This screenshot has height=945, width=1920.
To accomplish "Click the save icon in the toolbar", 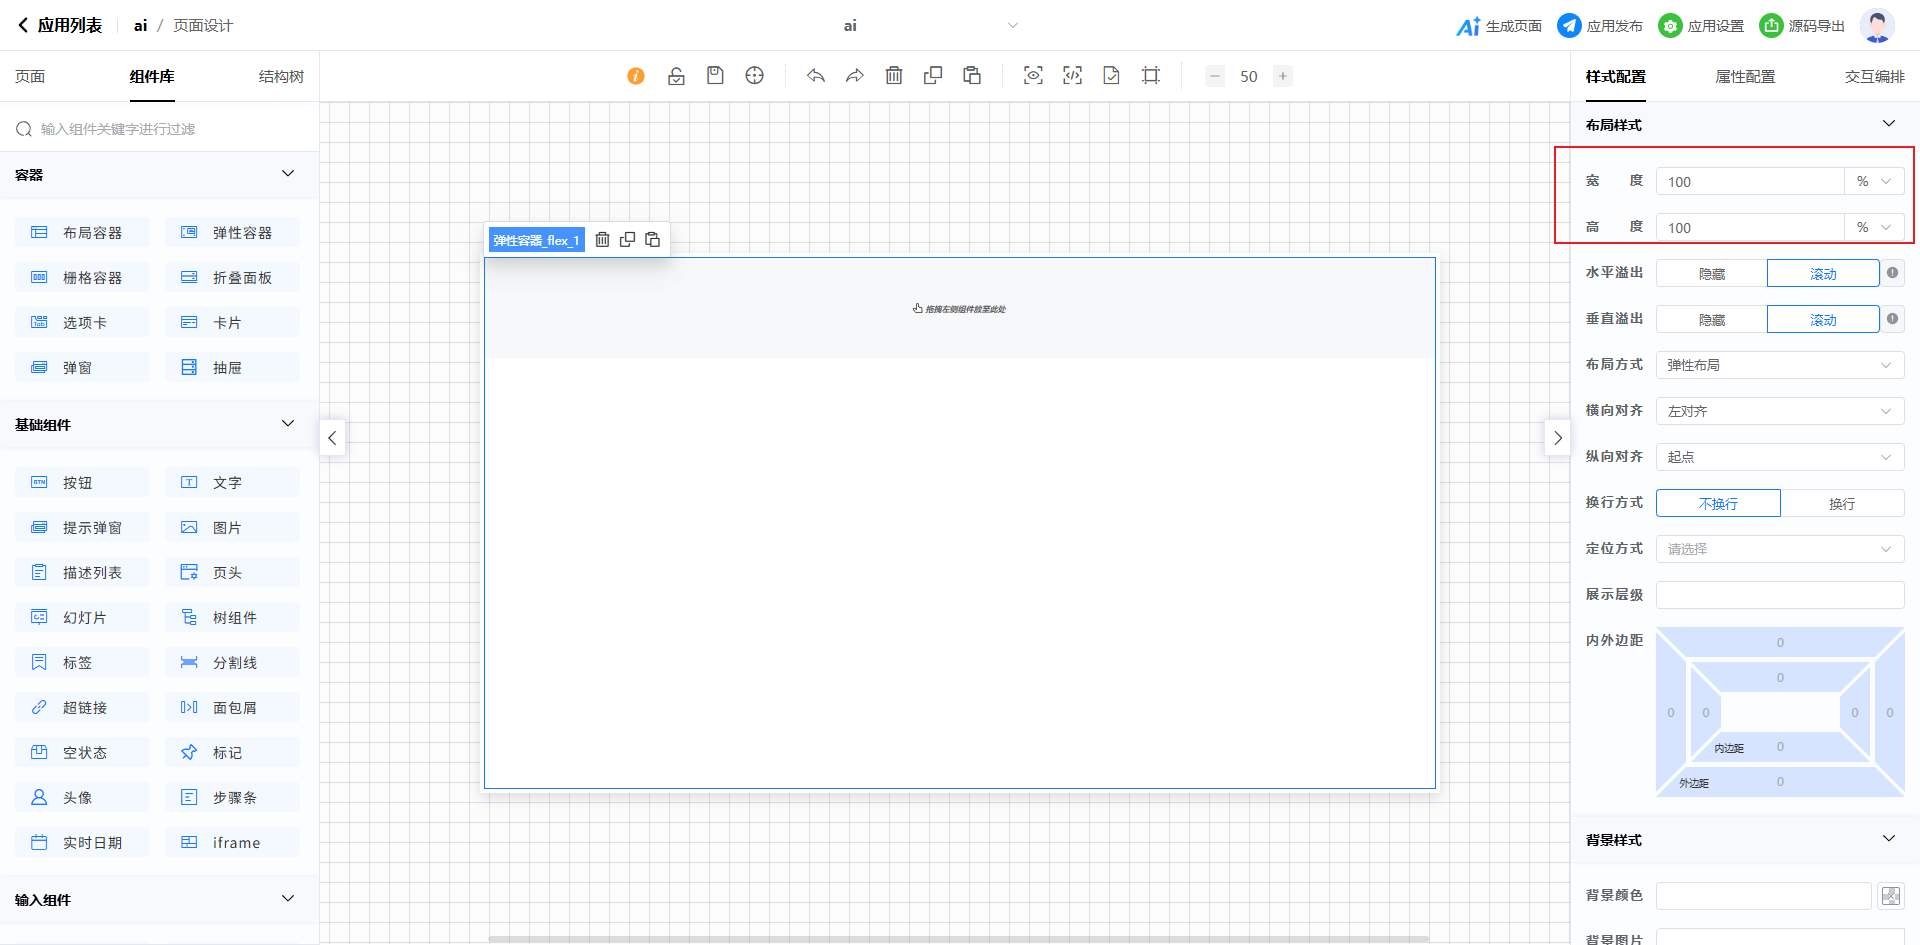I will point(715,76).
